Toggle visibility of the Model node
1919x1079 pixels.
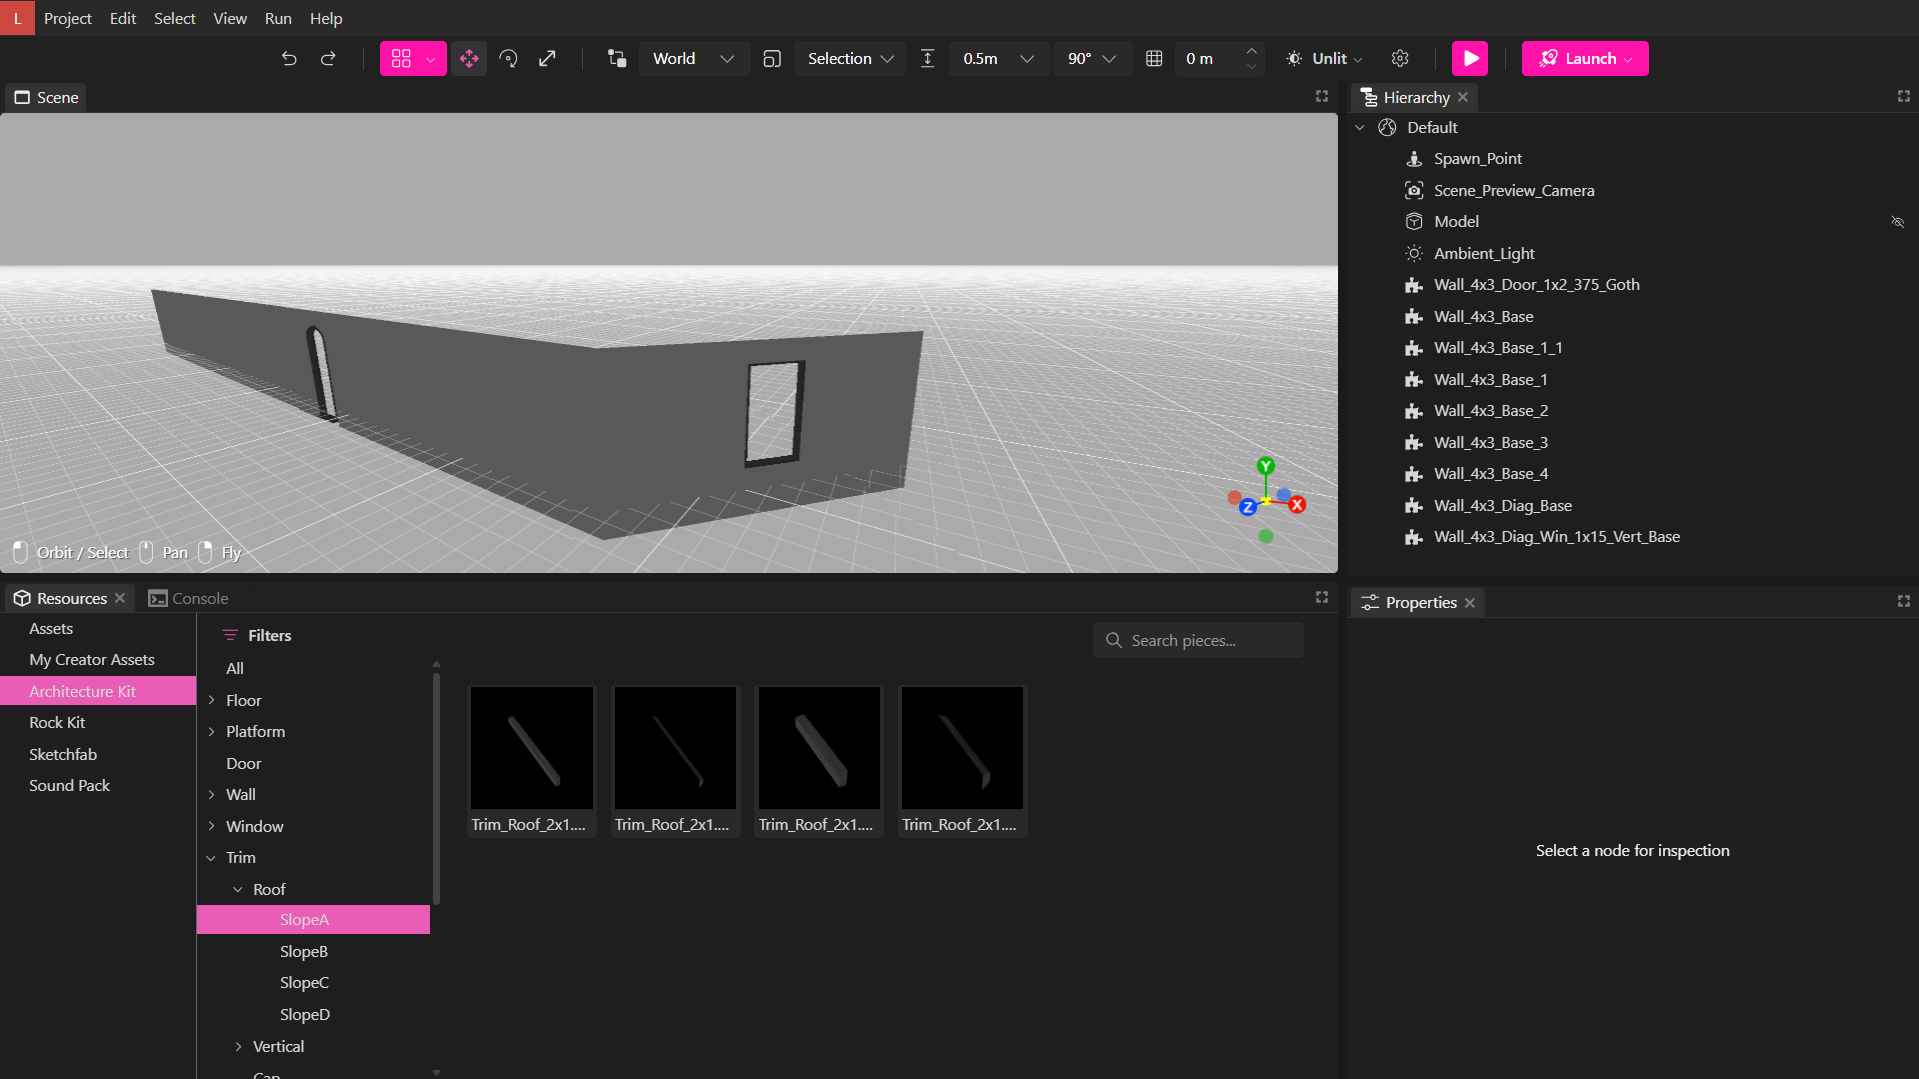click(x=1897, y=222)
